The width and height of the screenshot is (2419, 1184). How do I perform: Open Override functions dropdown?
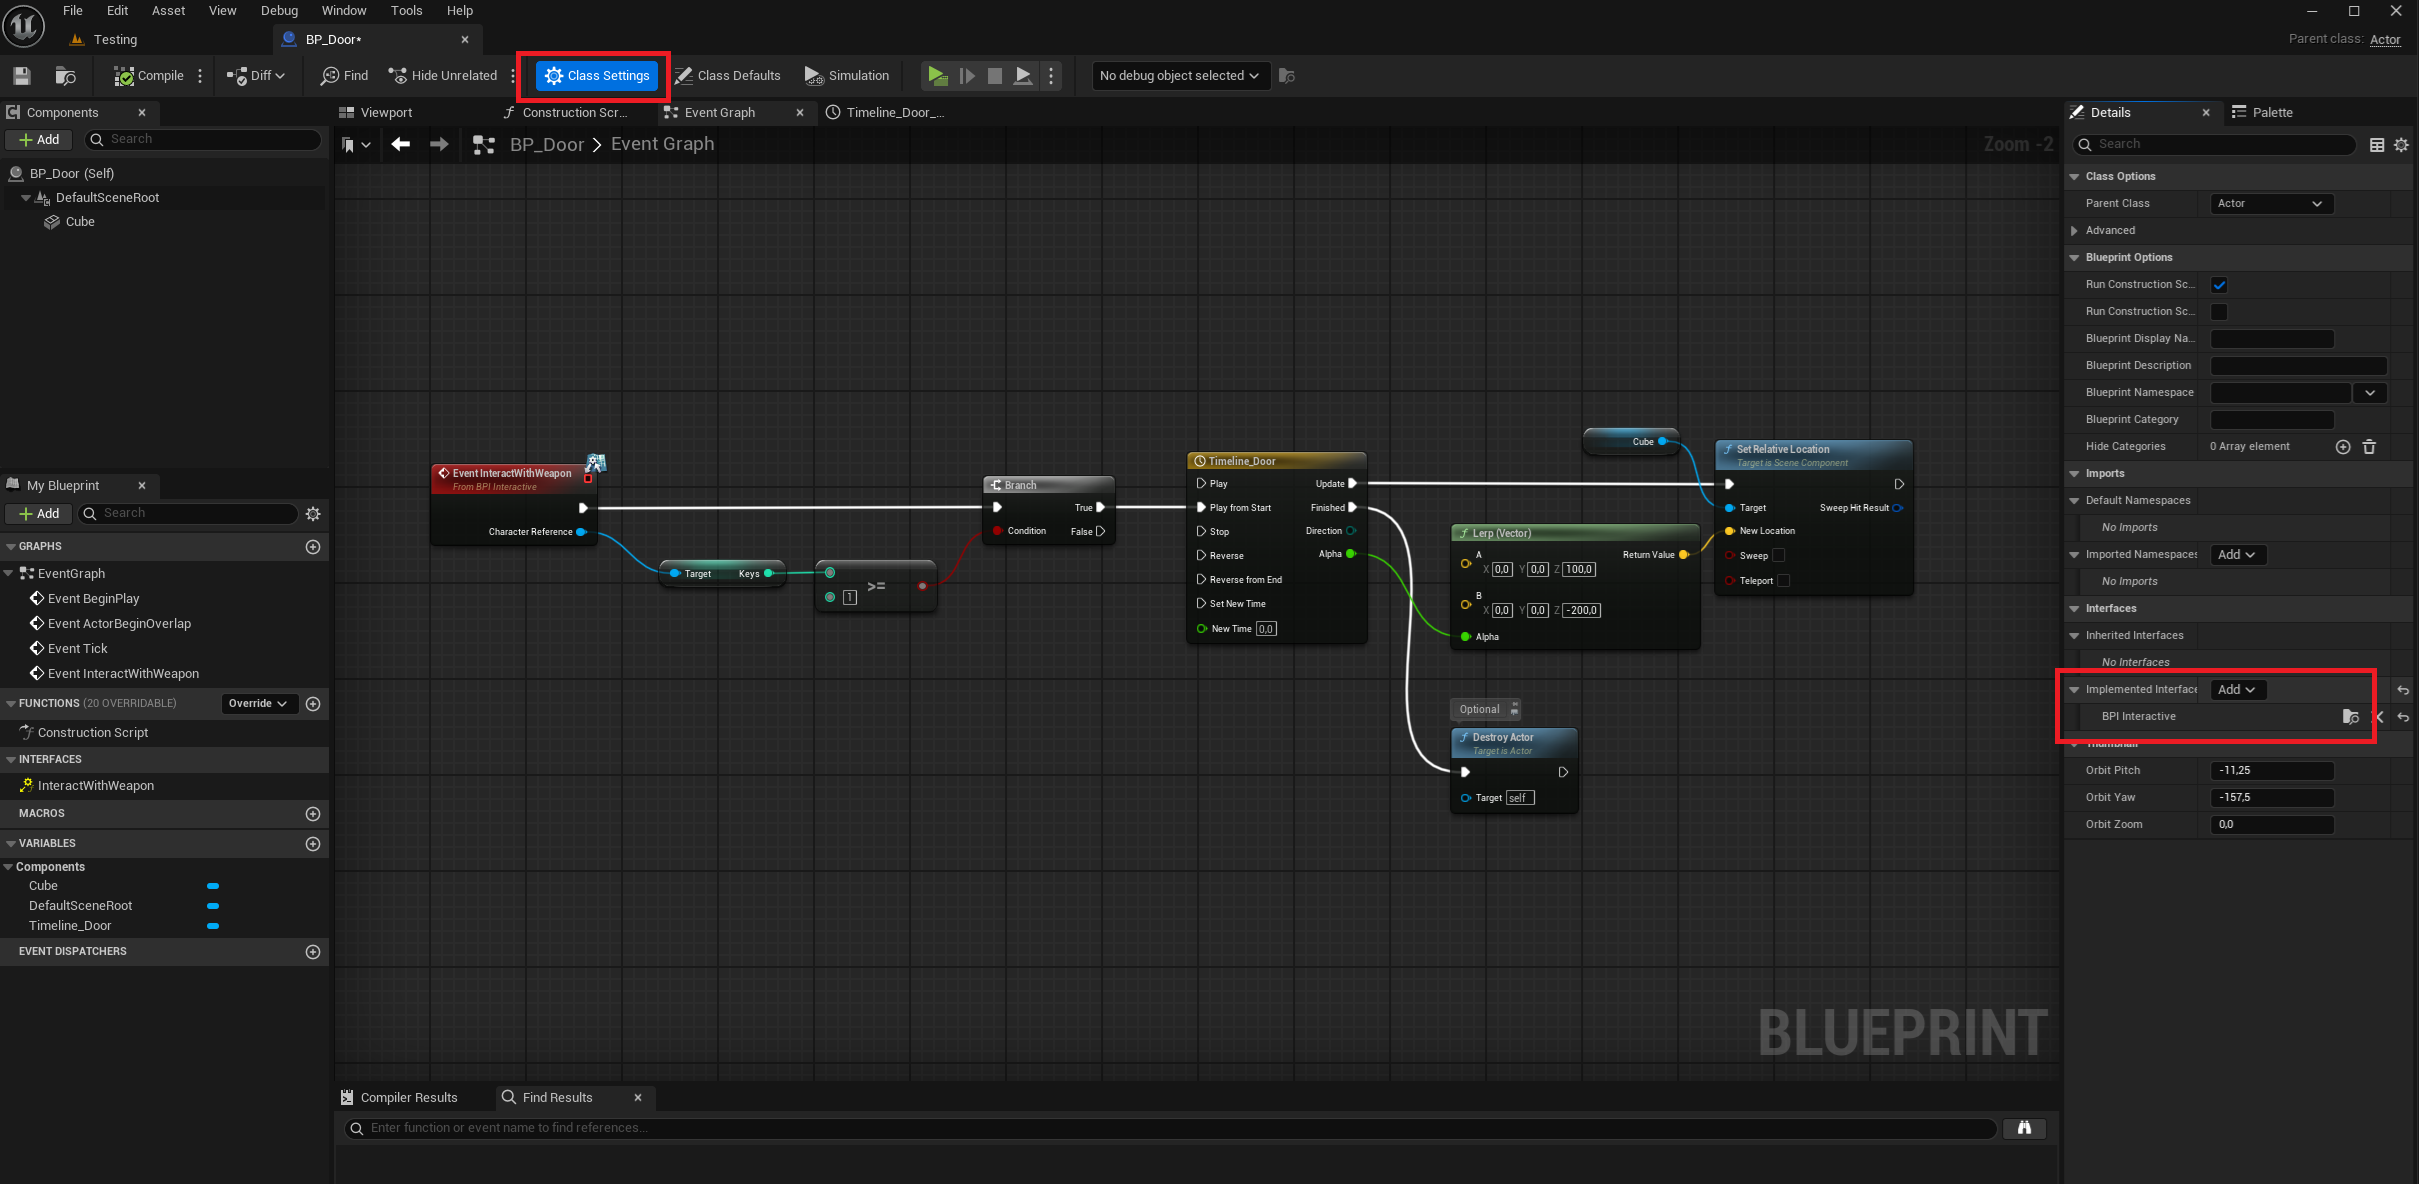pos(258,704)
